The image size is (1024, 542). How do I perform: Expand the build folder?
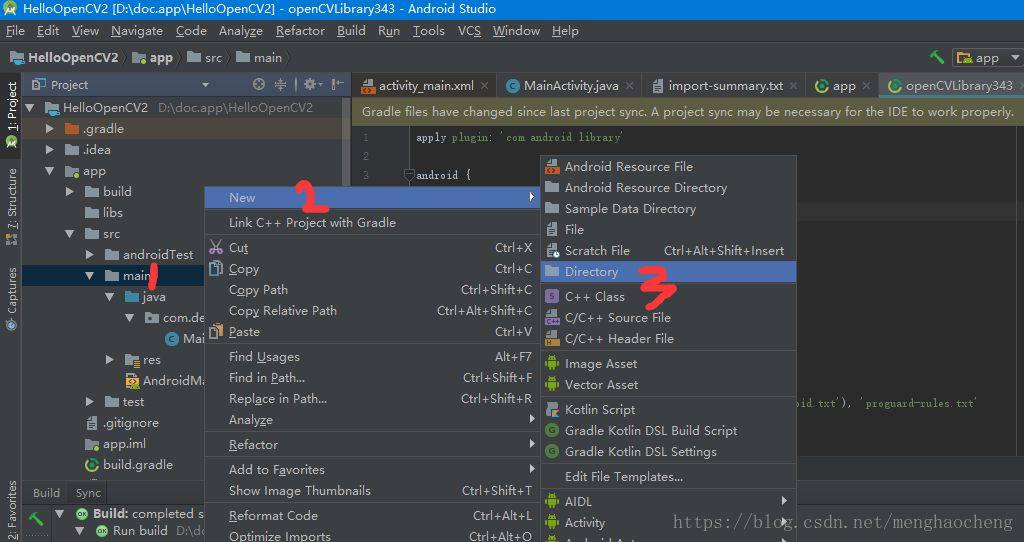pyautogui.click(x=70, y=191)
